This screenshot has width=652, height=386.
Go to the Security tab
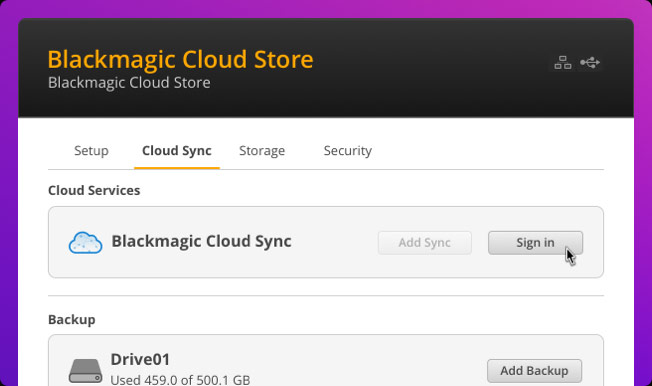pos(348,151)
